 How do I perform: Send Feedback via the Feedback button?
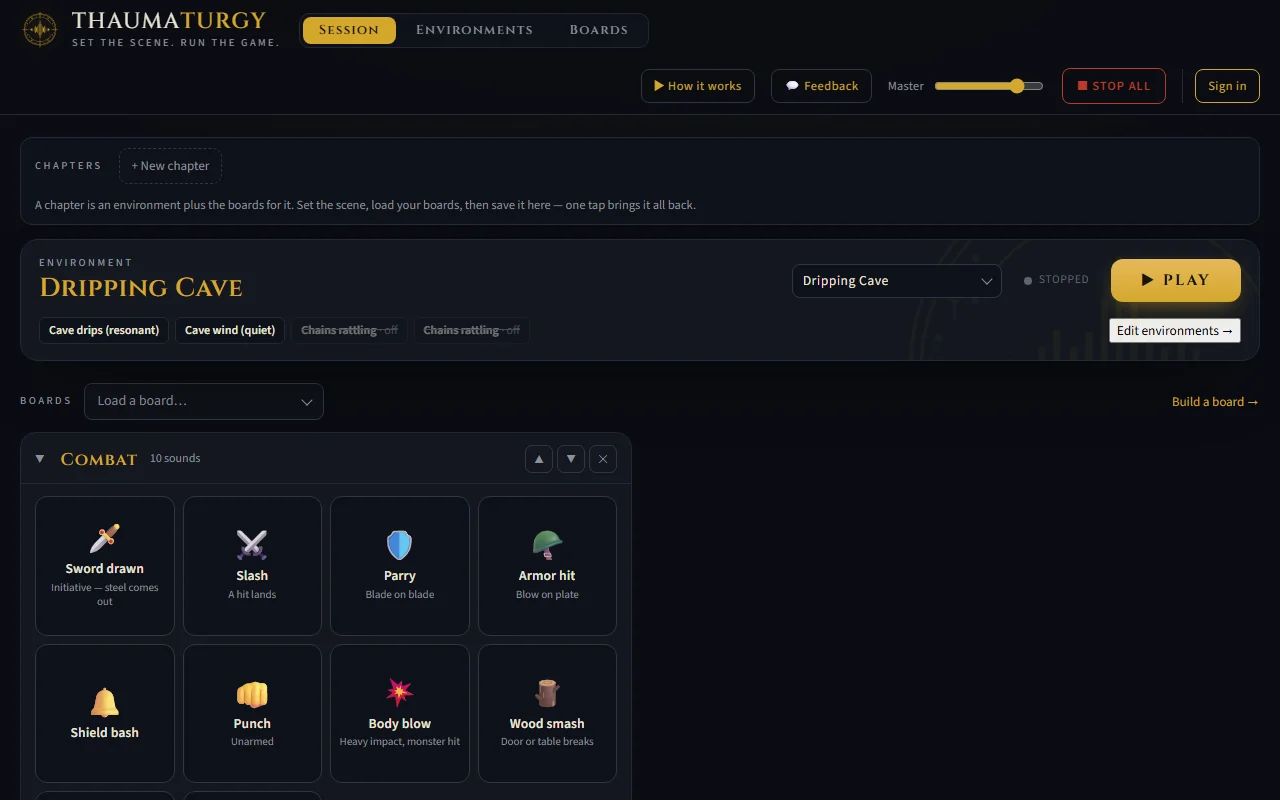(x=821, y=86)
